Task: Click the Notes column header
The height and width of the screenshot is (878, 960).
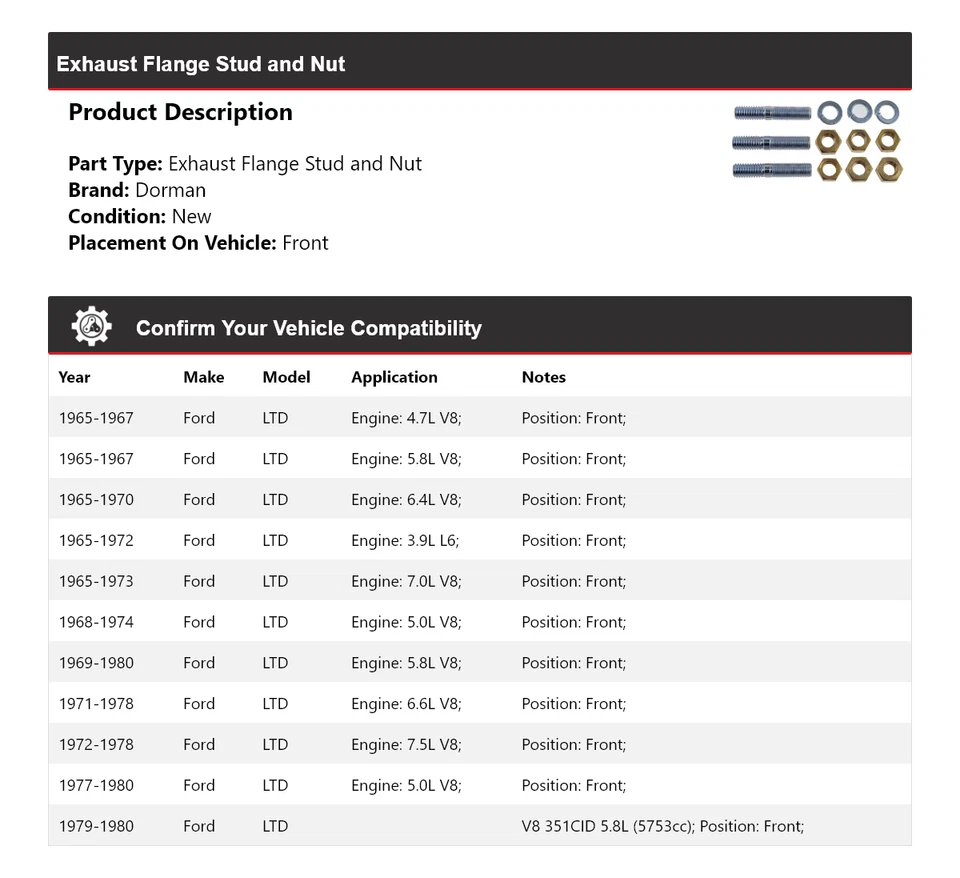Action: (543, 377)
